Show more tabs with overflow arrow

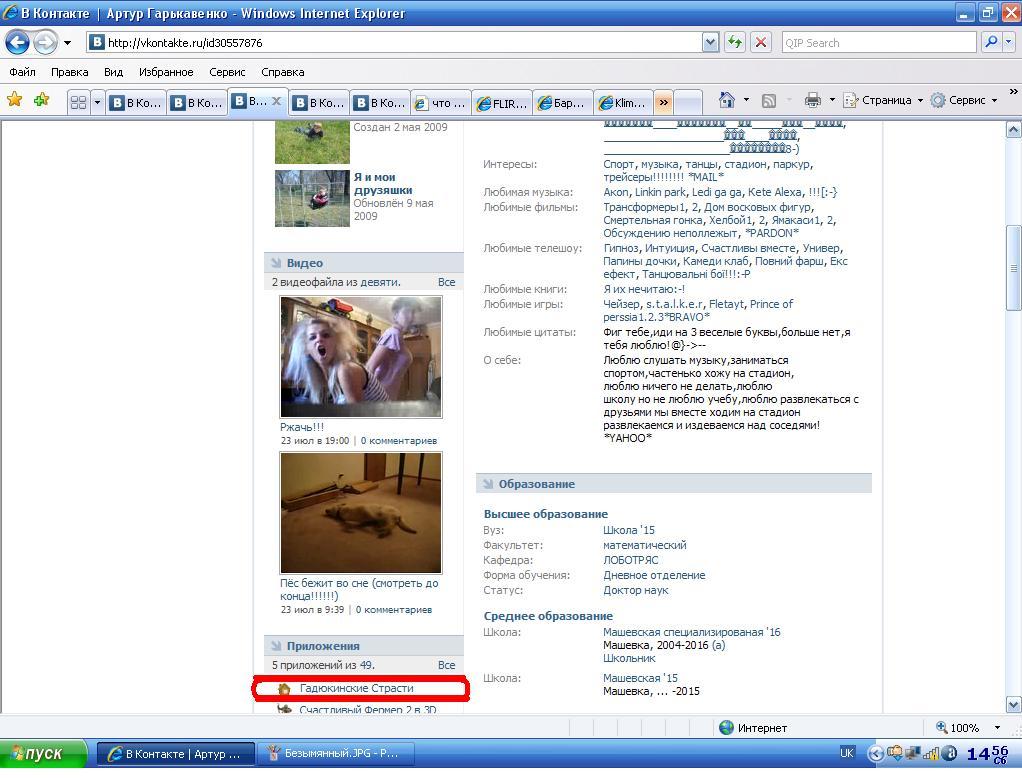pyautogui.click(x=662, y=102)
